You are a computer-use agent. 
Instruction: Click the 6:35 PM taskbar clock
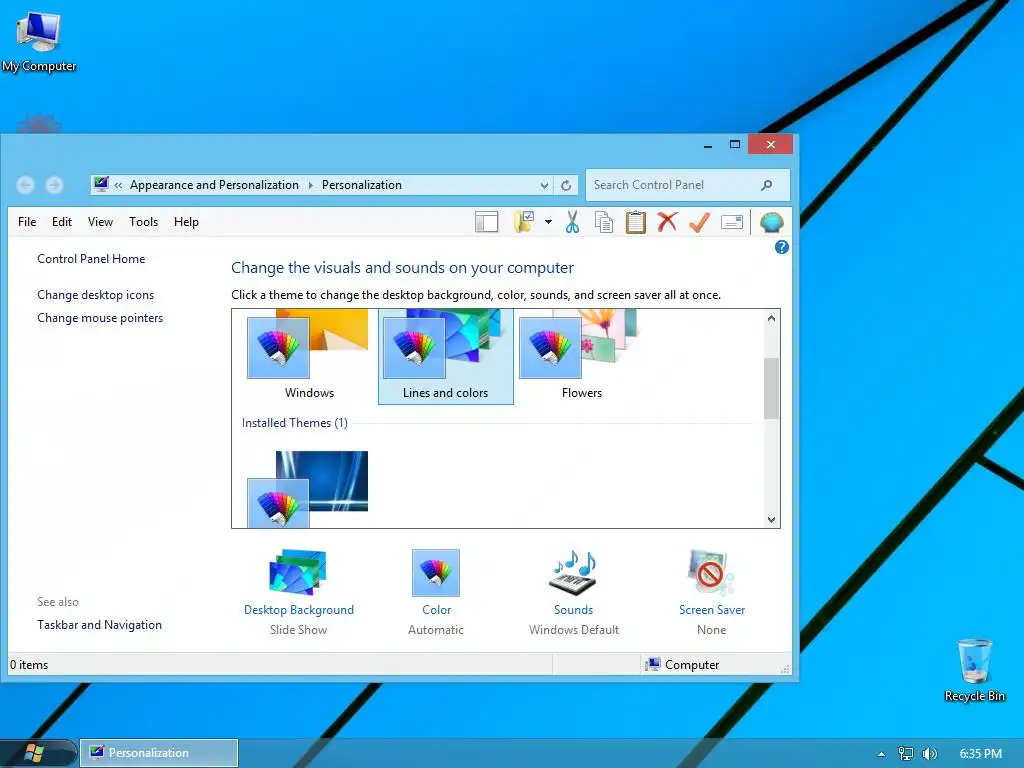[980, 754]
